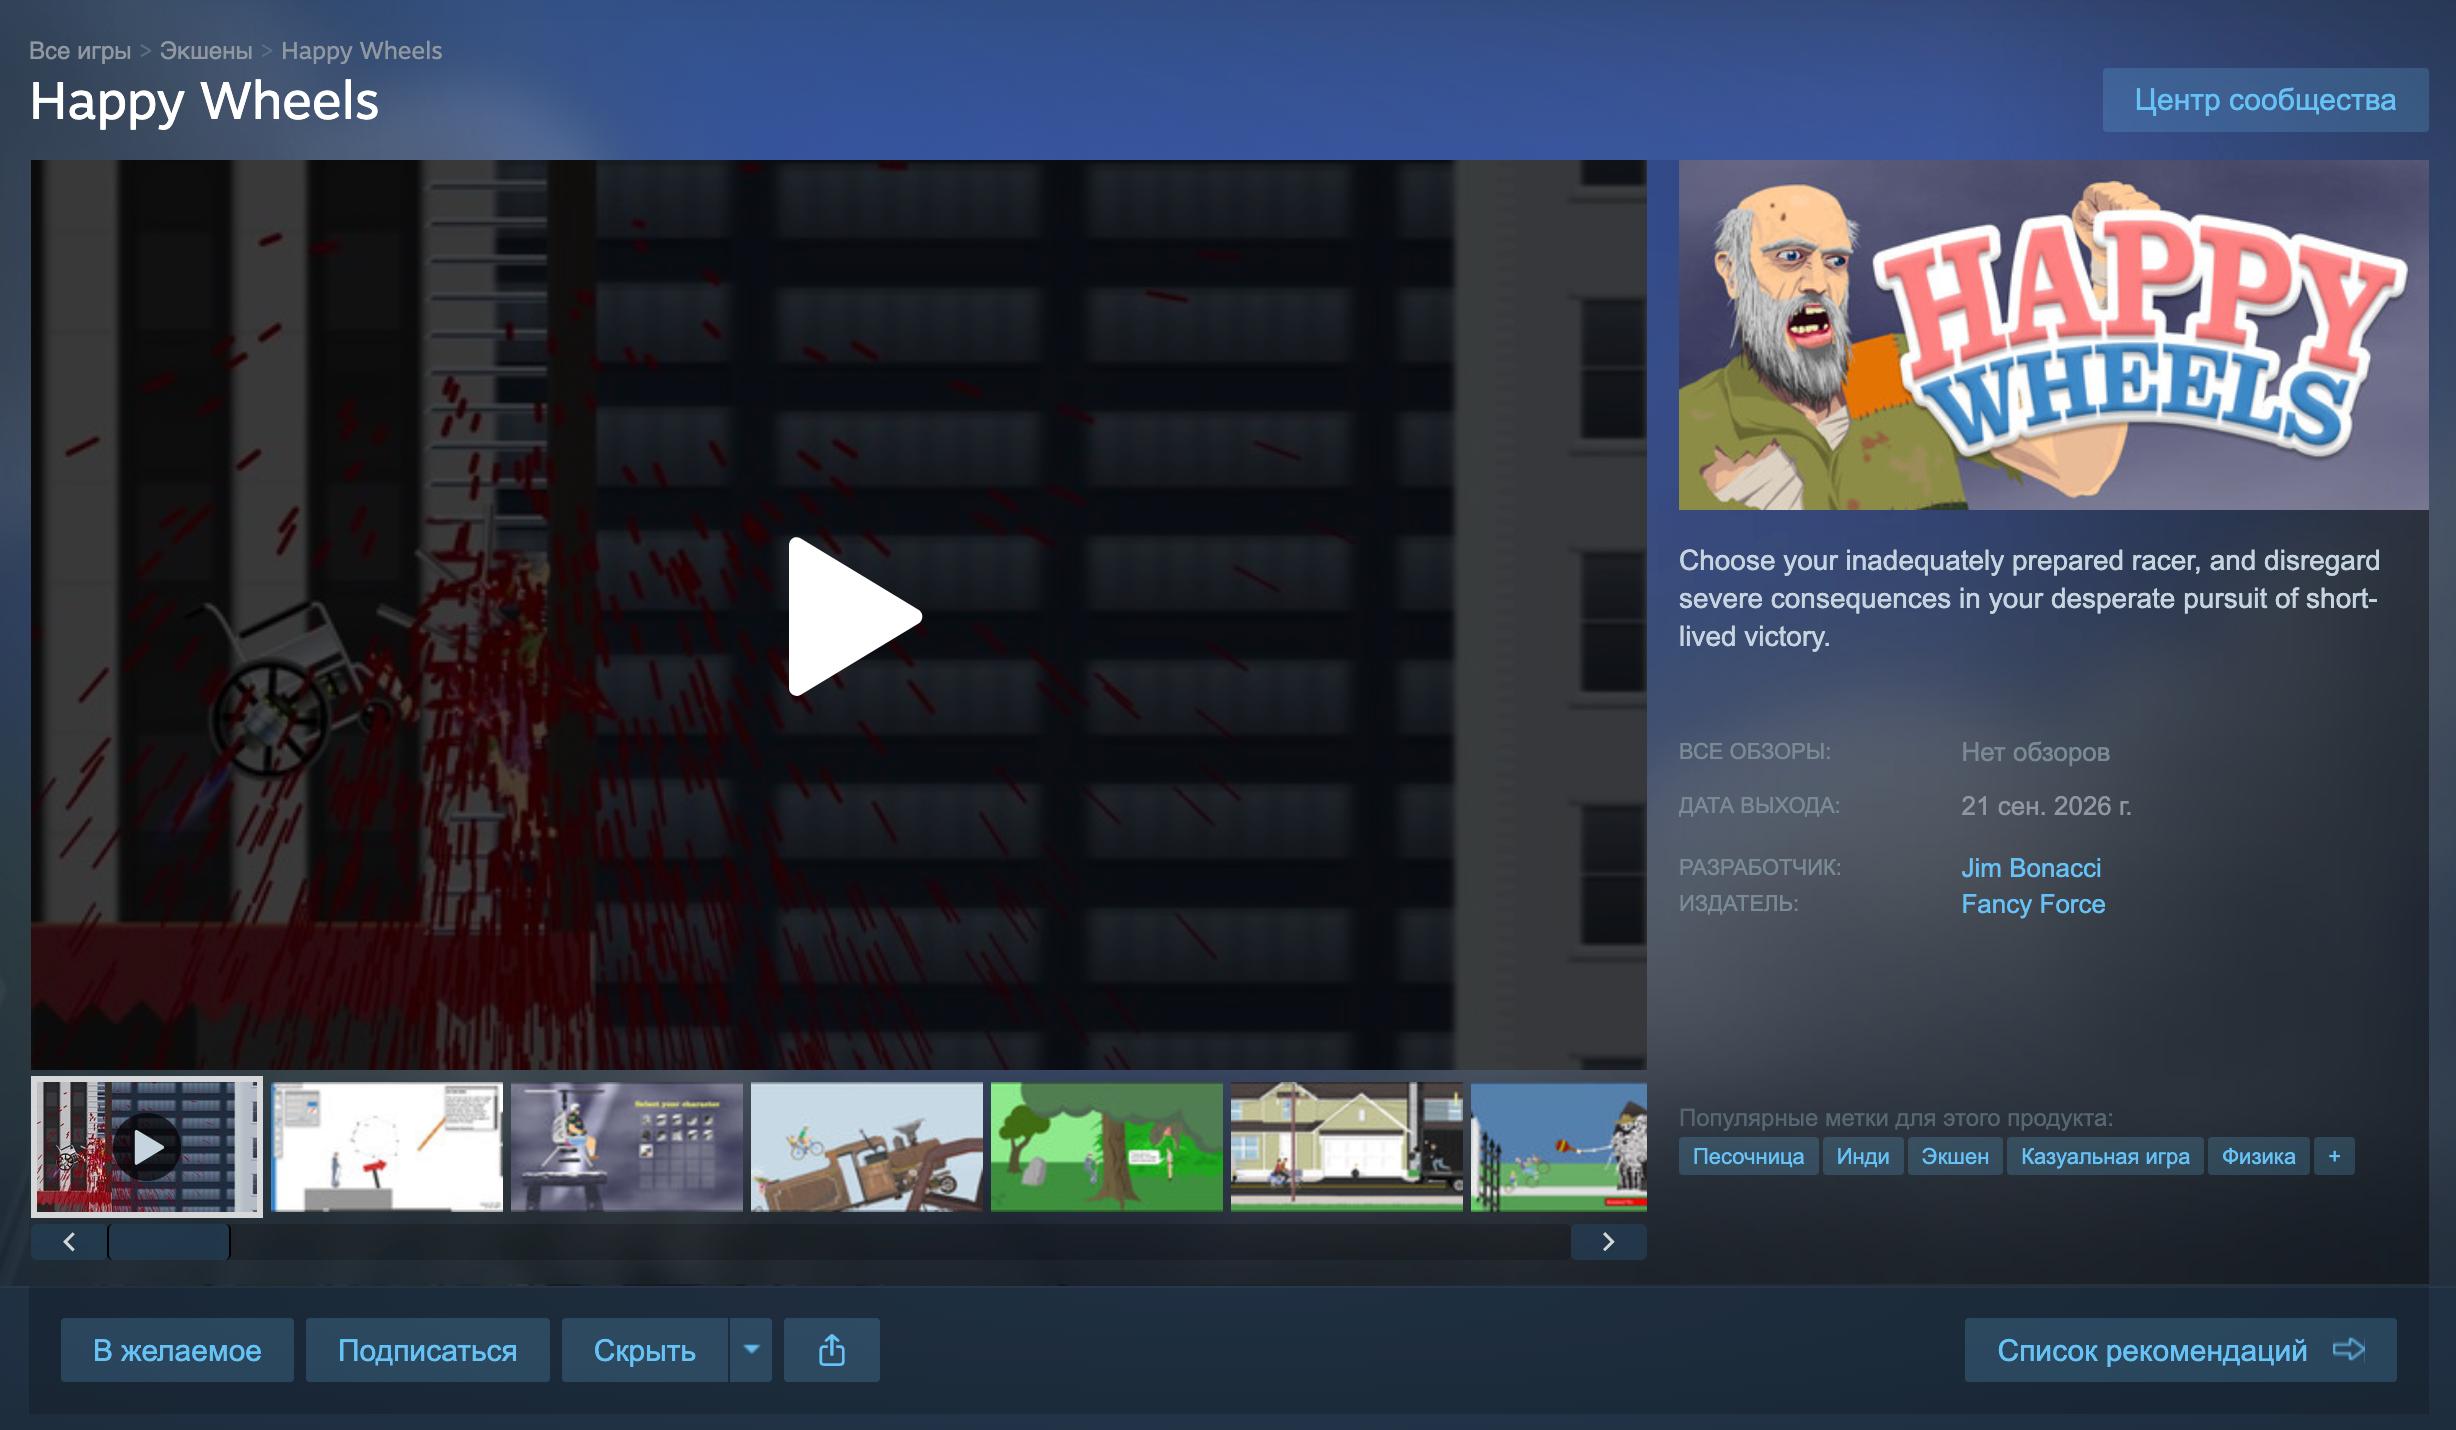
Task: Click the Казуальная игра tag
Action: [x=2105, y=1156]
